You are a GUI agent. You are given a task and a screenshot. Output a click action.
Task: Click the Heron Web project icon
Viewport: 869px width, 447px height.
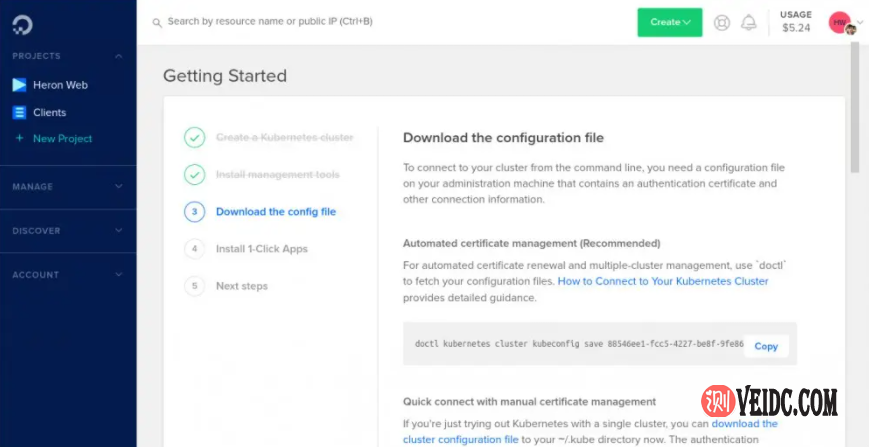click(19, 85)
